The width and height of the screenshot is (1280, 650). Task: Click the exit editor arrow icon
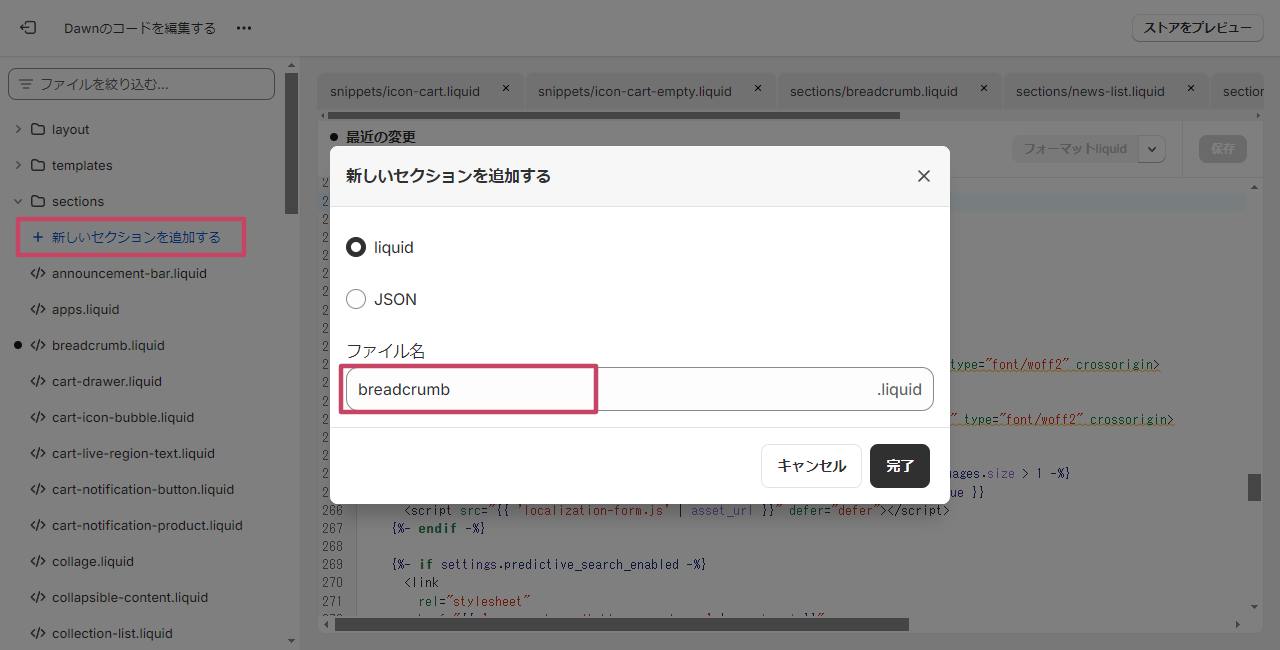point(28,27)
